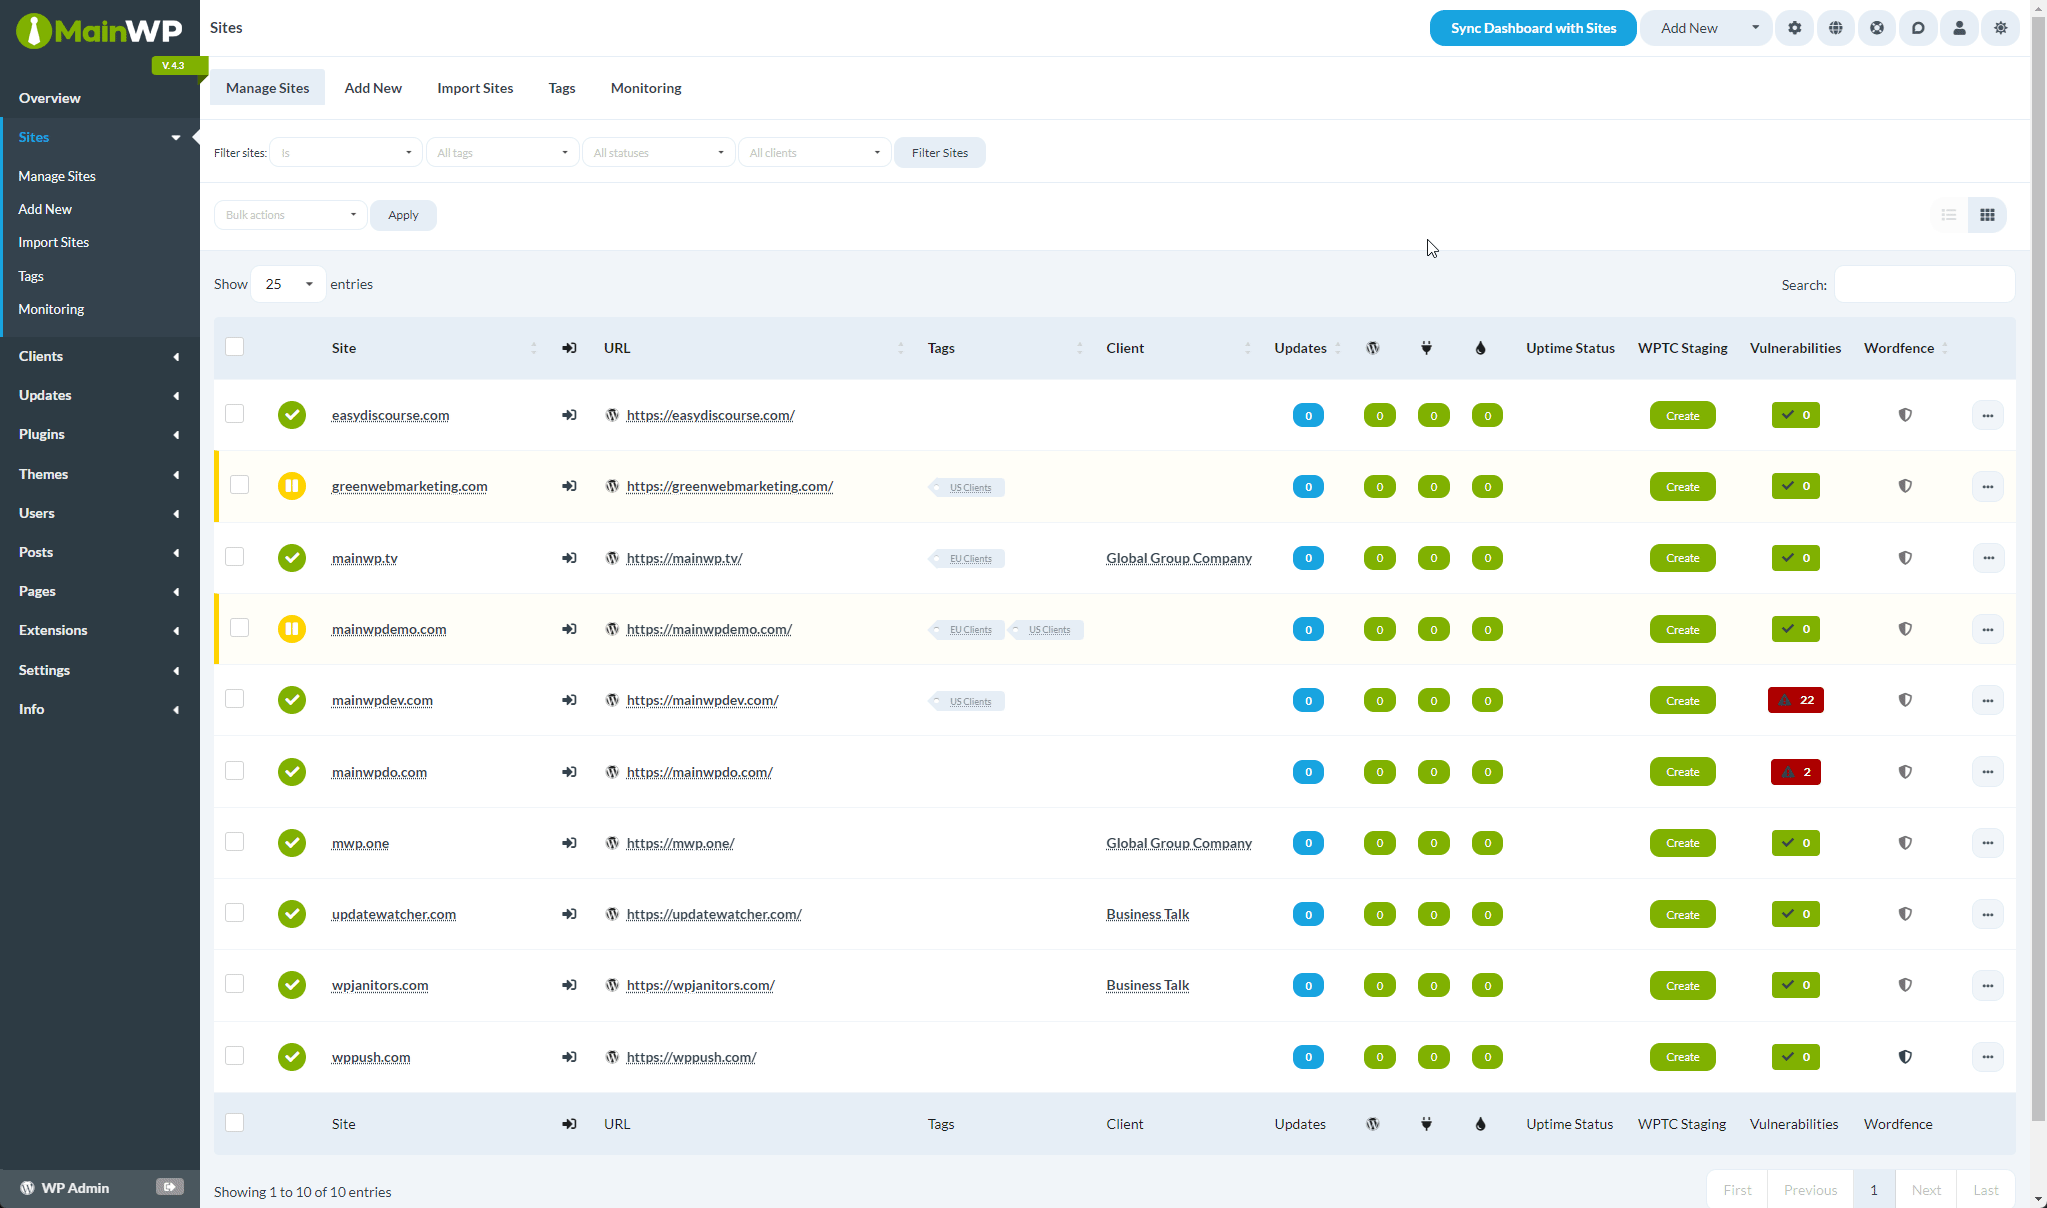
Task: Open the help lifering icon in the header
Action: click(x=1877, y=28)
